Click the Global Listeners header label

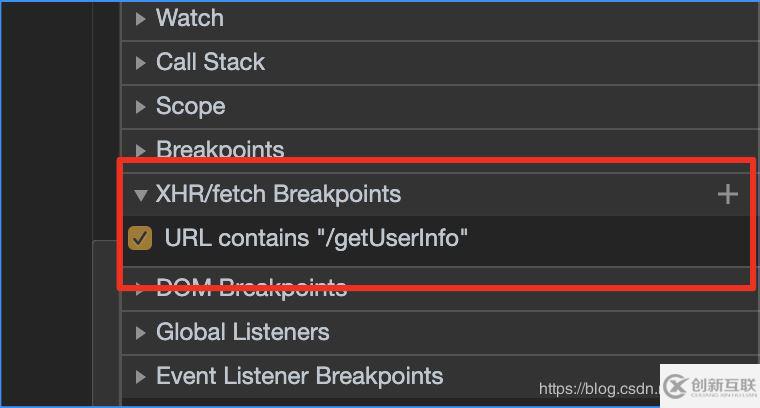point(242,332)
